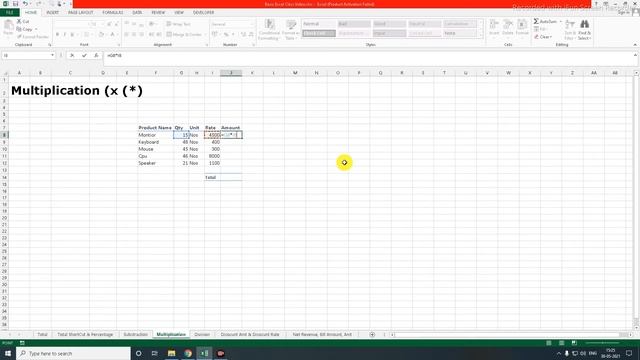Click Find & Select binoculars icon

[584, 25]
